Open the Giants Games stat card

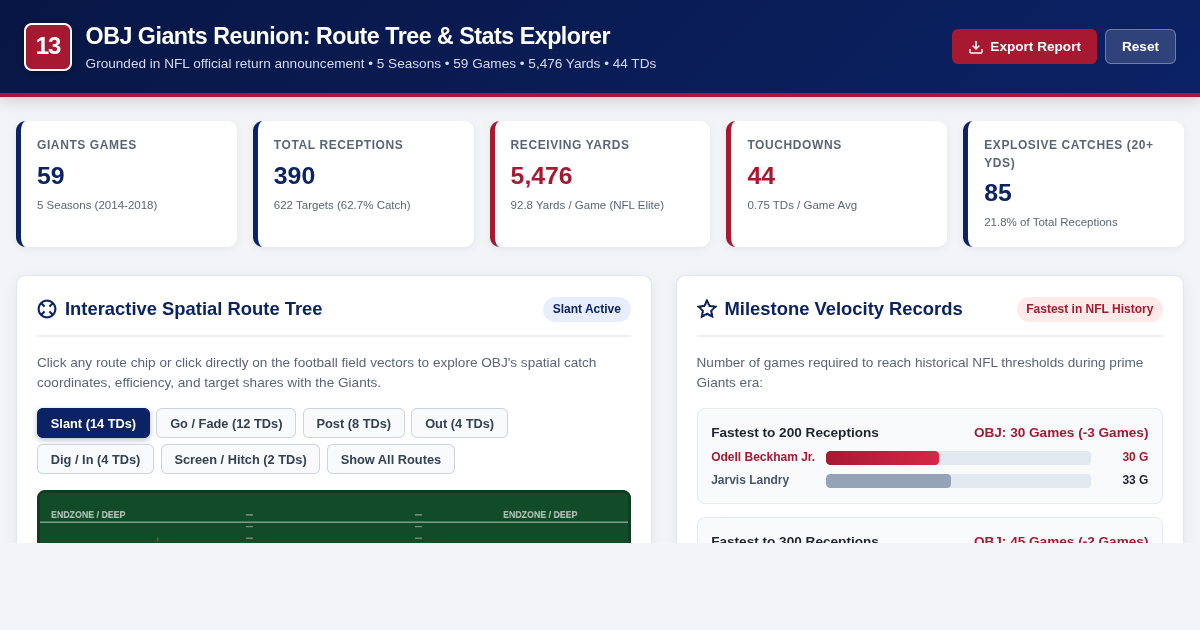click(x=127, y=184)
